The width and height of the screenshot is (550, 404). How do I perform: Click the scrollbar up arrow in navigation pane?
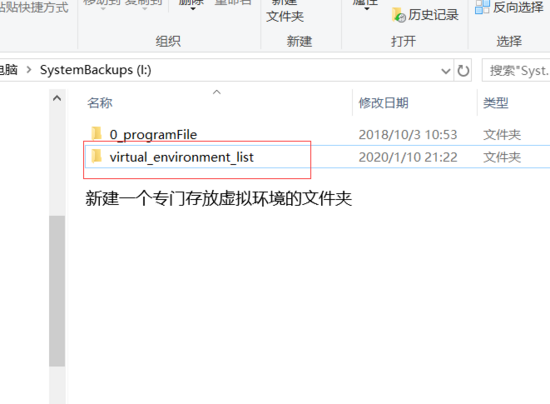coord(57,99)
